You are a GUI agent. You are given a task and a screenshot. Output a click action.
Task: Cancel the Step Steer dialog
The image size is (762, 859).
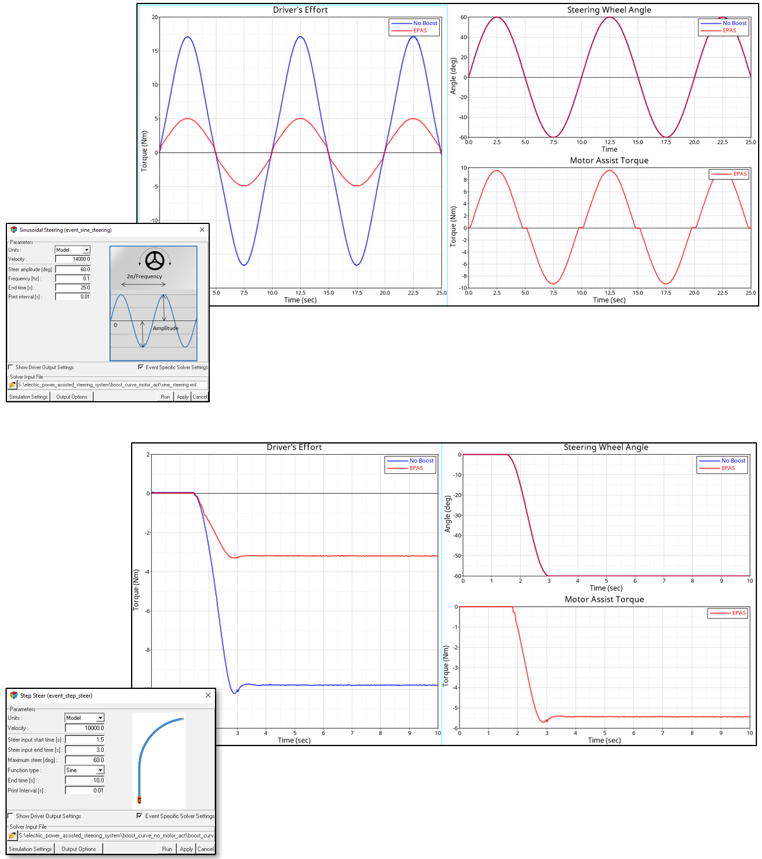(x=205, y=849)
